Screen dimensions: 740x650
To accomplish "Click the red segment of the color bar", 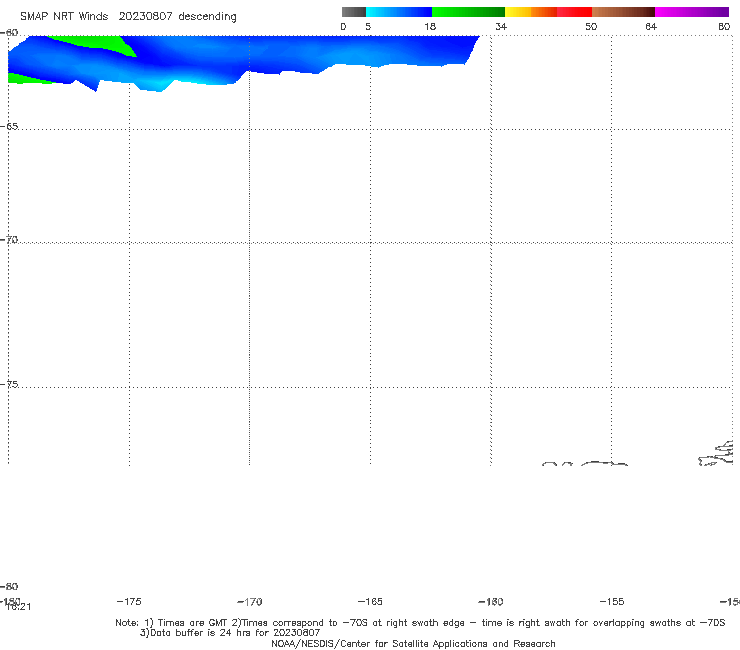I will coord(574,12).
